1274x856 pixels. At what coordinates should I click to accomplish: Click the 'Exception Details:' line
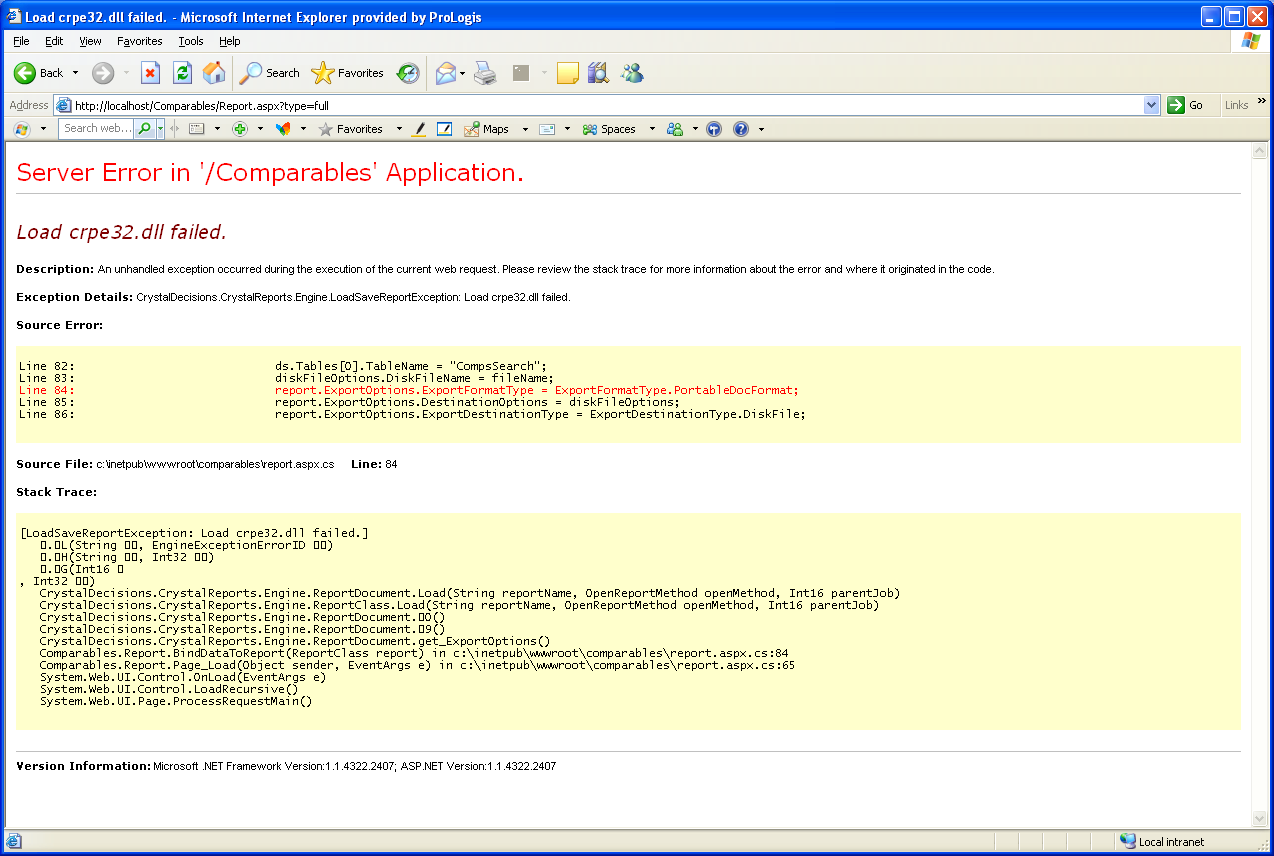[x=293, y=297]
